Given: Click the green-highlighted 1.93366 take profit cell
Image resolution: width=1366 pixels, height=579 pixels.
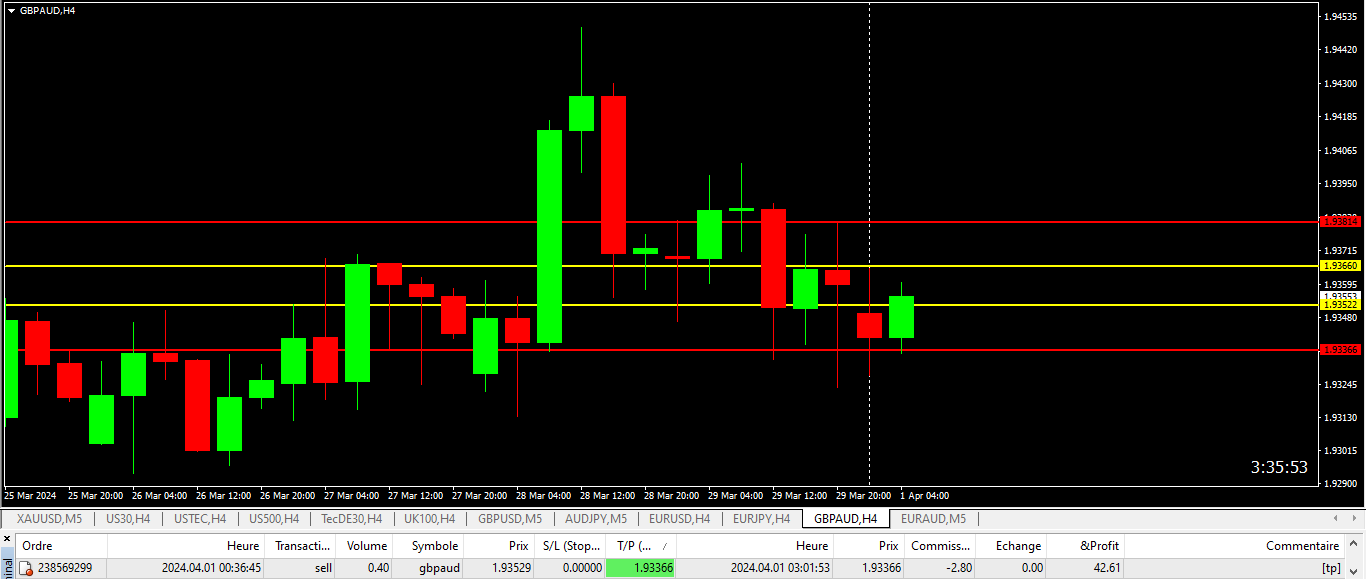Looking at the screenshot, I should coord(641,568).
